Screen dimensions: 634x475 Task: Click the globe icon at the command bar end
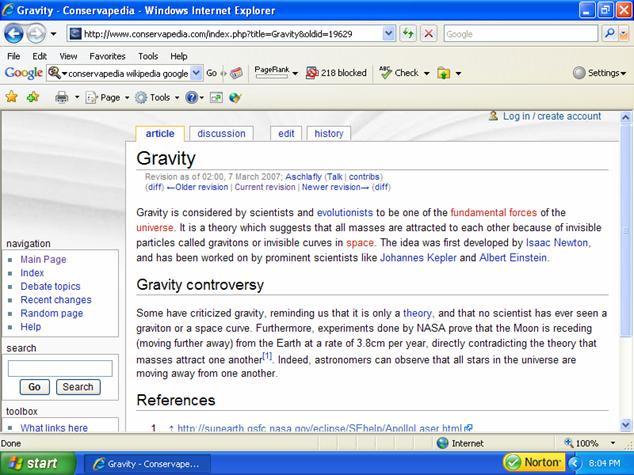click(235, 97)
